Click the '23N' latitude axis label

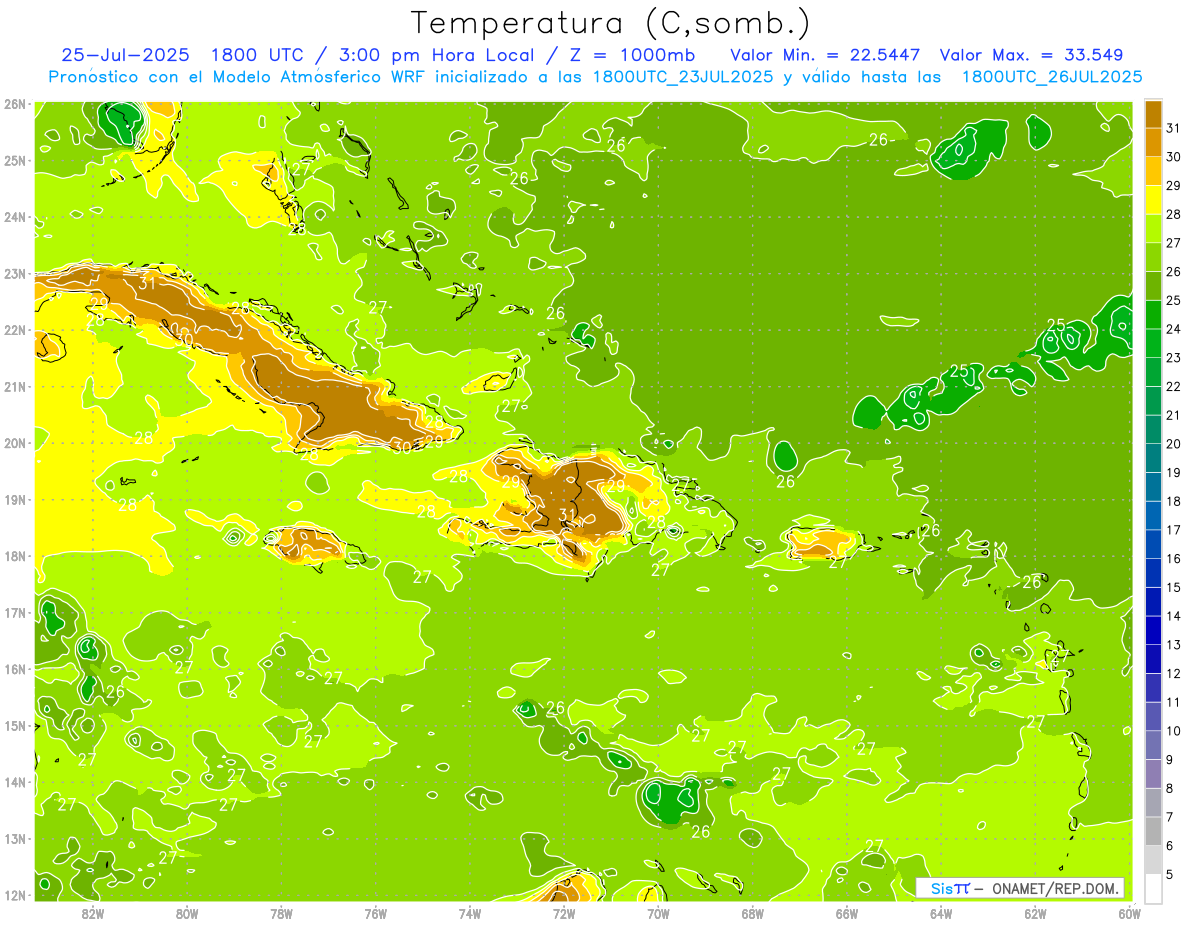[x=15, y=273]
